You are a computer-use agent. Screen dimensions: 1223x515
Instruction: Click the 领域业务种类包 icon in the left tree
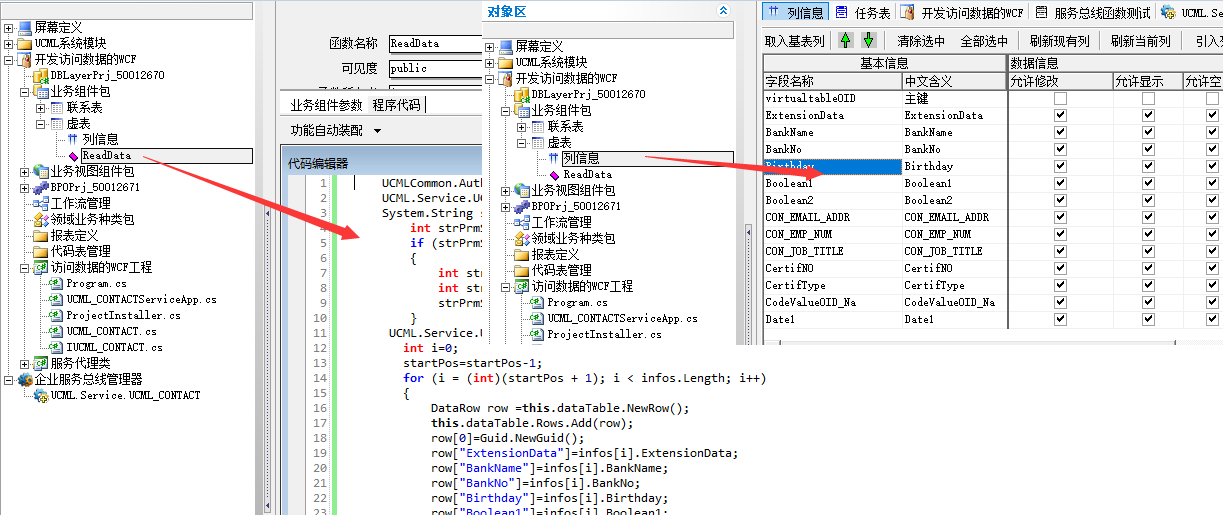41,219
